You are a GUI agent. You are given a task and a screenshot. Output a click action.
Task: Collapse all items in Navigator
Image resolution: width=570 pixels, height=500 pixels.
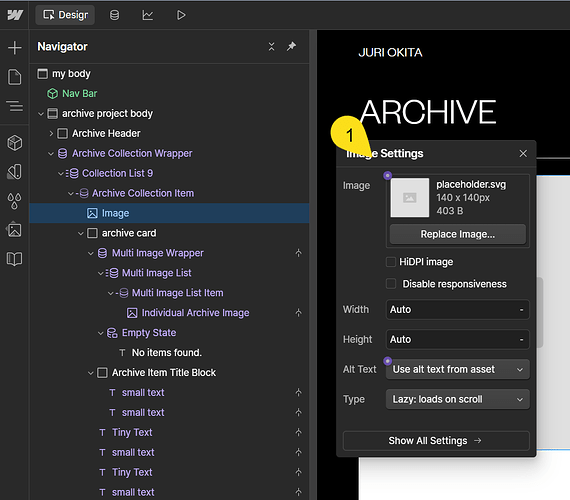[x=272, y=47]
